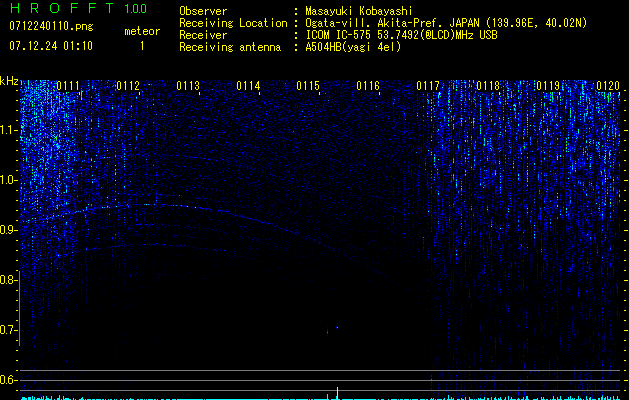Click the 0116 time marker

pyautogui.click(x=368, y=86)
